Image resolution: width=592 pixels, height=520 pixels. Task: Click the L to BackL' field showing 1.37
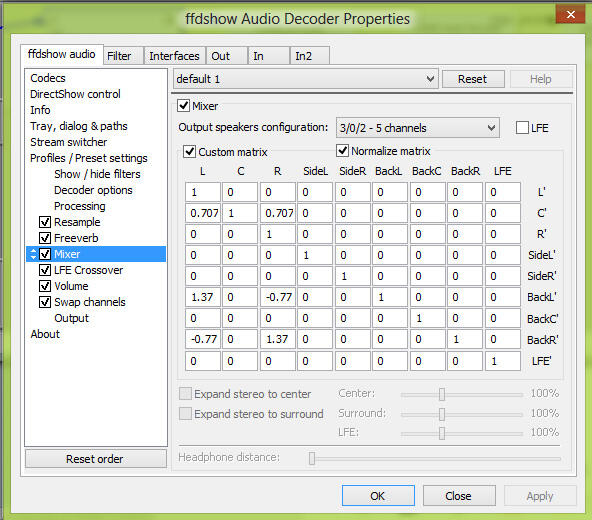(x=203, y=297)
